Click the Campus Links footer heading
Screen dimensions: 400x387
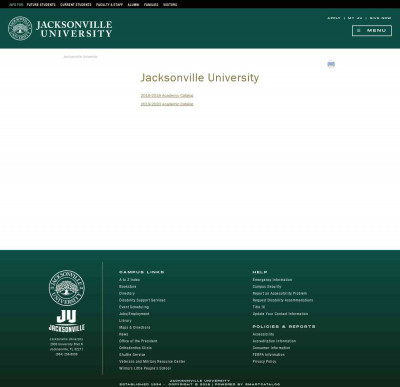click(x=142, y=272)
